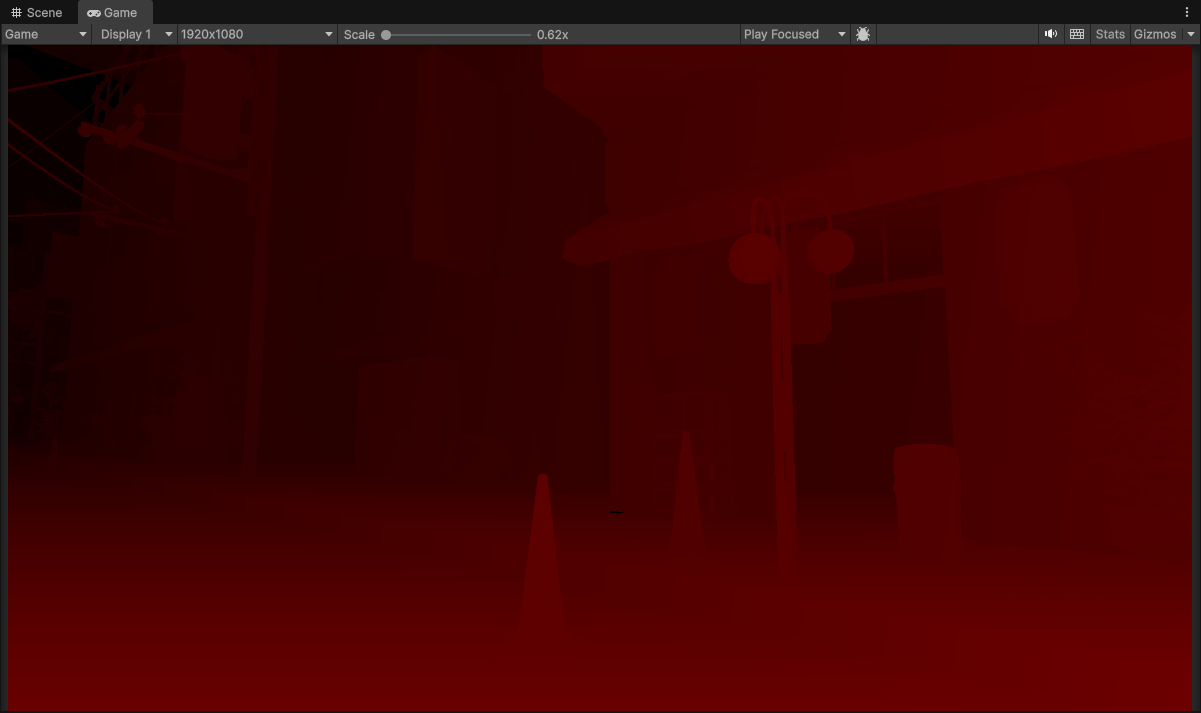Expand the Display 1 dropdown

[136, 34]
